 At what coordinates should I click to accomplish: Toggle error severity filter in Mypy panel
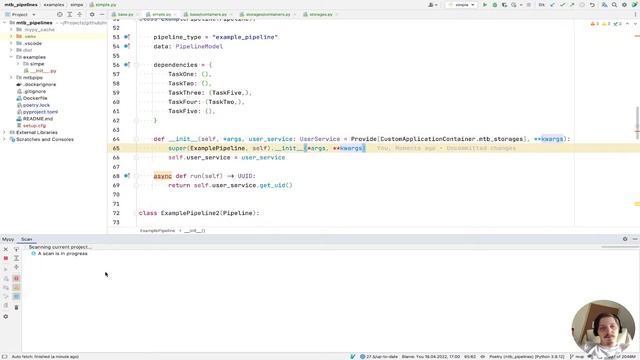tap(16, 278)
